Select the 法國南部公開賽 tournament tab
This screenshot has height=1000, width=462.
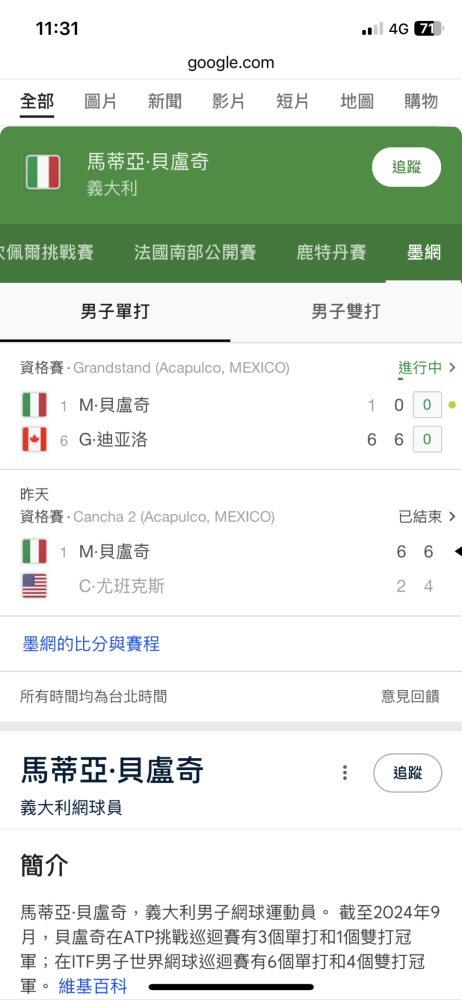pyautogui.click(x=195, y=253)
